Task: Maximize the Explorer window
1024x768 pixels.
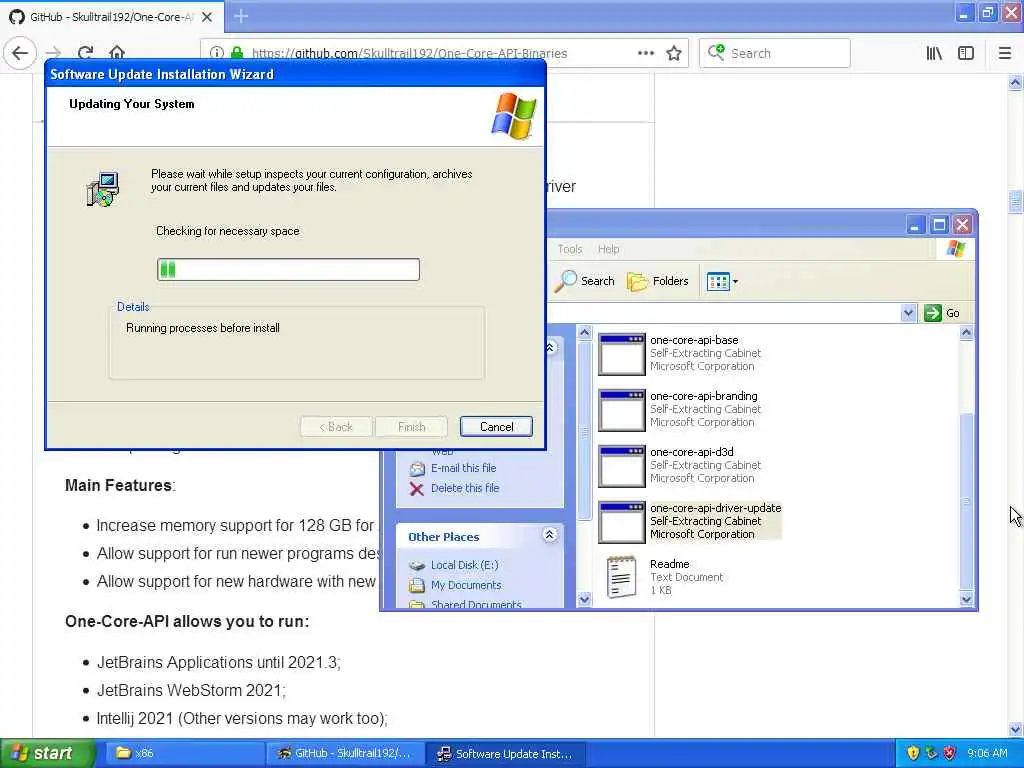Action: point(939,225)
